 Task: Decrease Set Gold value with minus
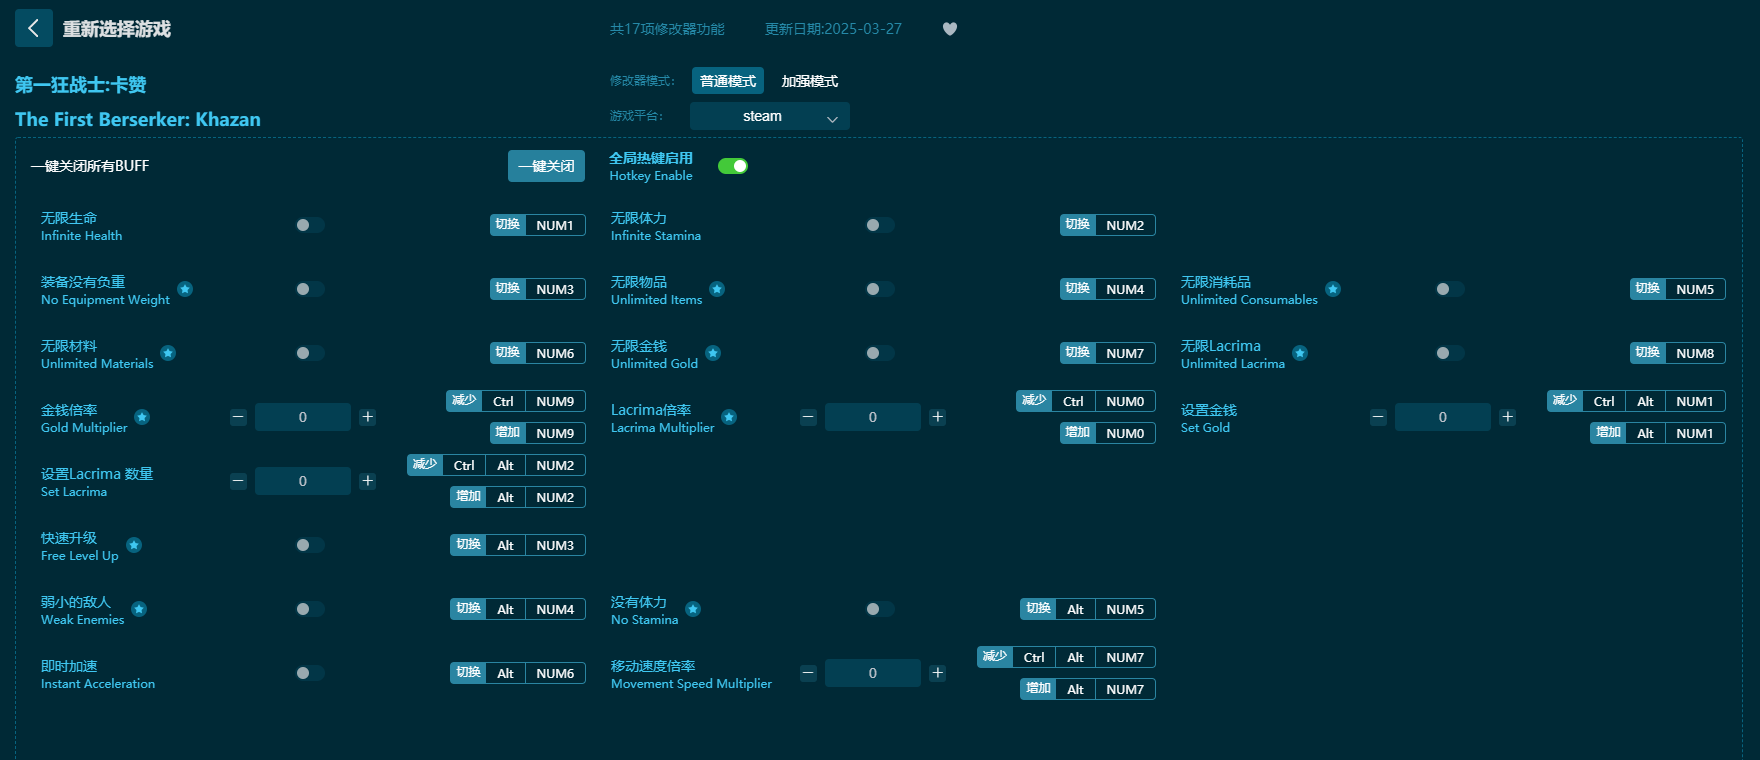1378,417
